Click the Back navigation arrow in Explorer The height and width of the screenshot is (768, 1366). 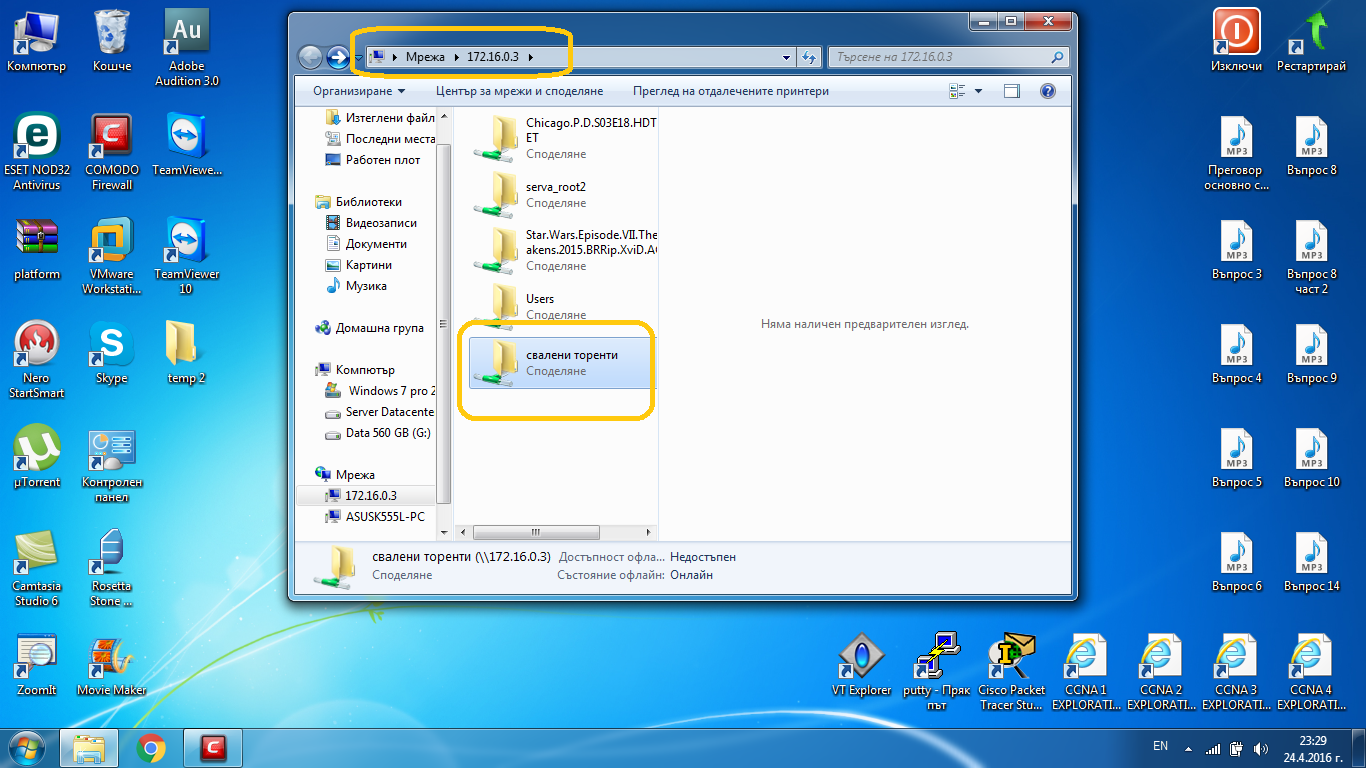(x=310, y=57)
